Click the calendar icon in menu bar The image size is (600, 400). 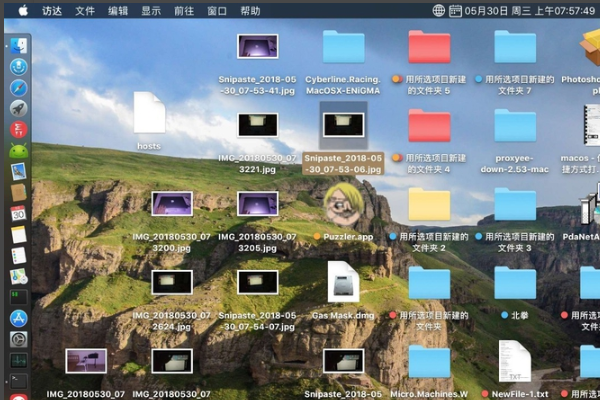(455, 11)
